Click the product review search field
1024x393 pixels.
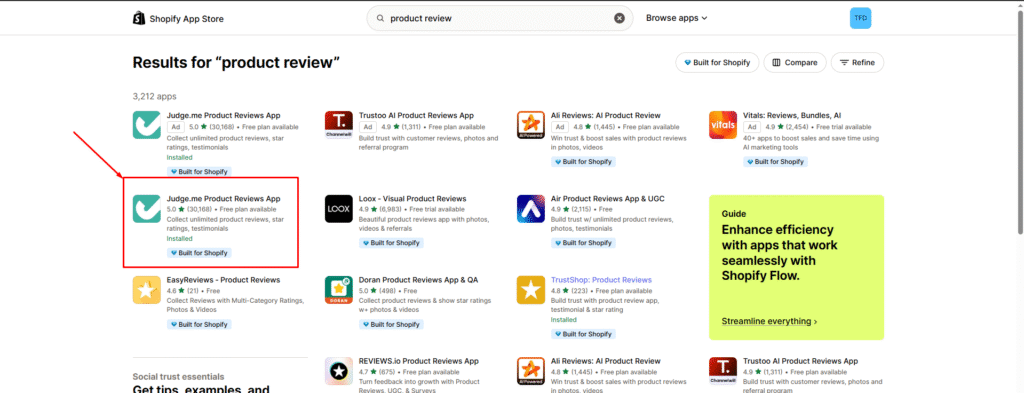point(500,18)
